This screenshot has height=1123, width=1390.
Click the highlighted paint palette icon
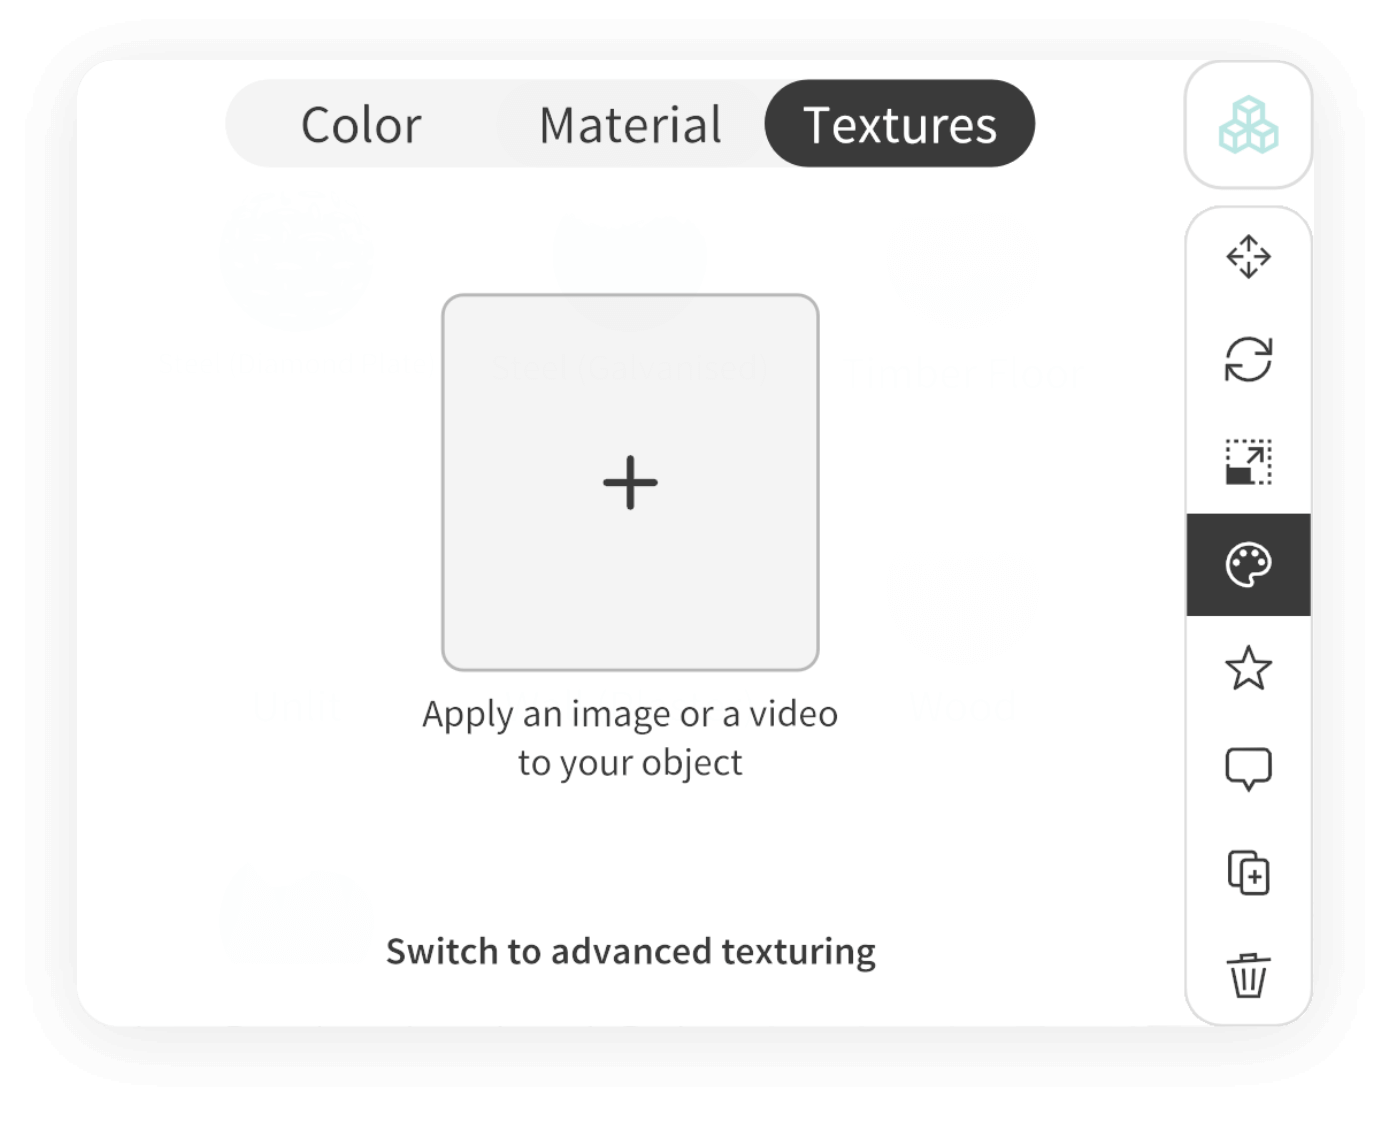click(x=1248, y=565)
